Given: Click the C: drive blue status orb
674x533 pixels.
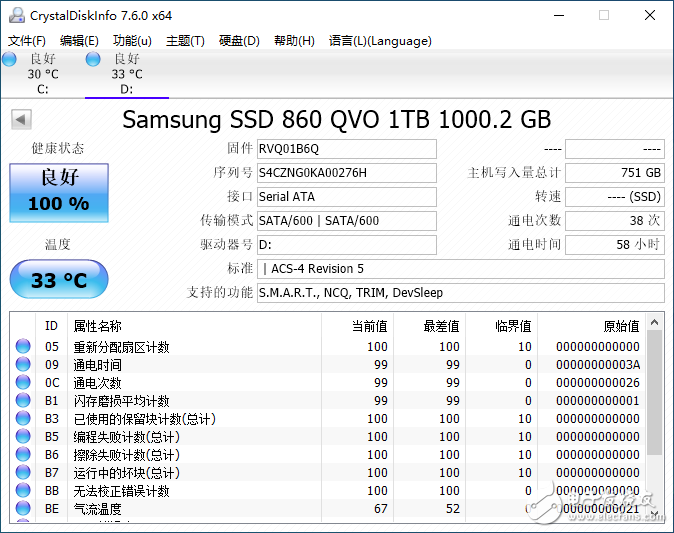Looking at the screenshot, I should pyautogui.click(x=9, y=59).
